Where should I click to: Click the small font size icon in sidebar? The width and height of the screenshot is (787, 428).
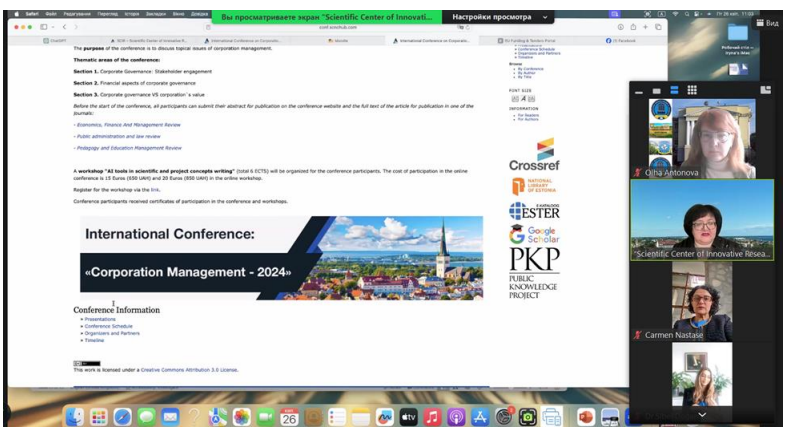pos(515,99)
